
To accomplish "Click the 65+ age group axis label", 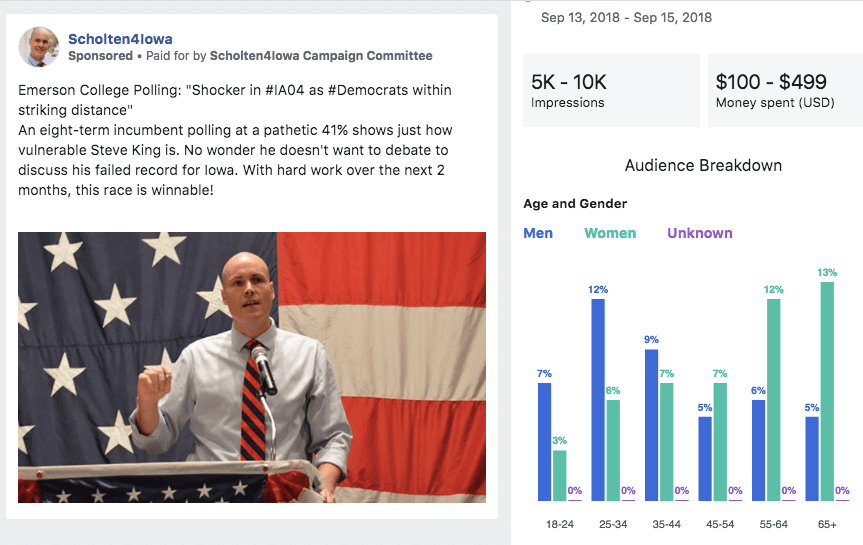I will [827, 524].
